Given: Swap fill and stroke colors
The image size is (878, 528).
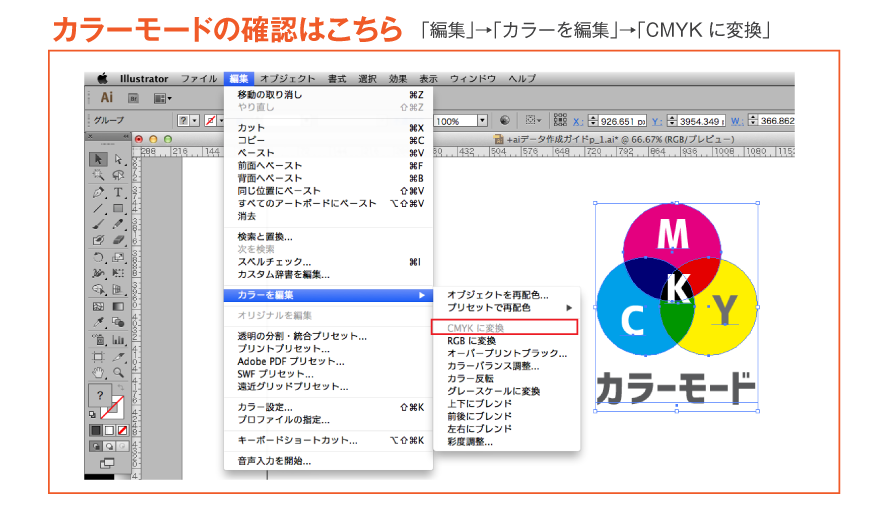Looking at the screenshot, I should 120,387.
